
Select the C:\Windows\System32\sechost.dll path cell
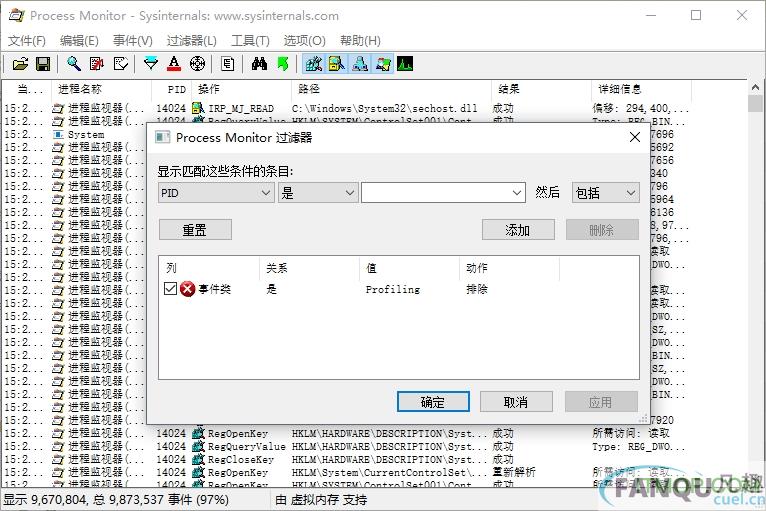click(384, 108)
